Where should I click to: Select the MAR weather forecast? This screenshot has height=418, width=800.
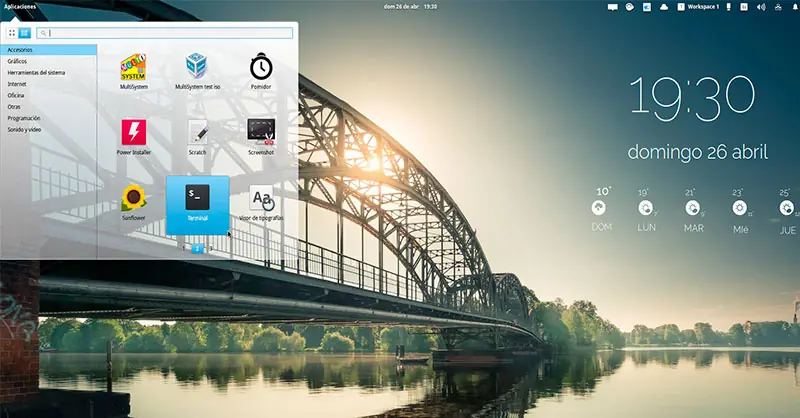(x=693, y=210)
